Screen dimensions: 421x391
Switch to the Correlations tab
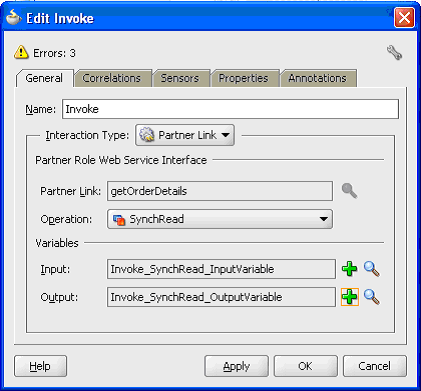click(x=112, y=78)
